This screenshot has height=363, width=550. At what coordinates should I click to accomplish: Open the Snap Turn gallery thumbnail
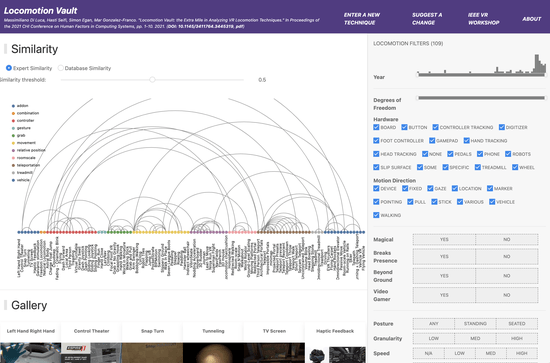point(152,352)
